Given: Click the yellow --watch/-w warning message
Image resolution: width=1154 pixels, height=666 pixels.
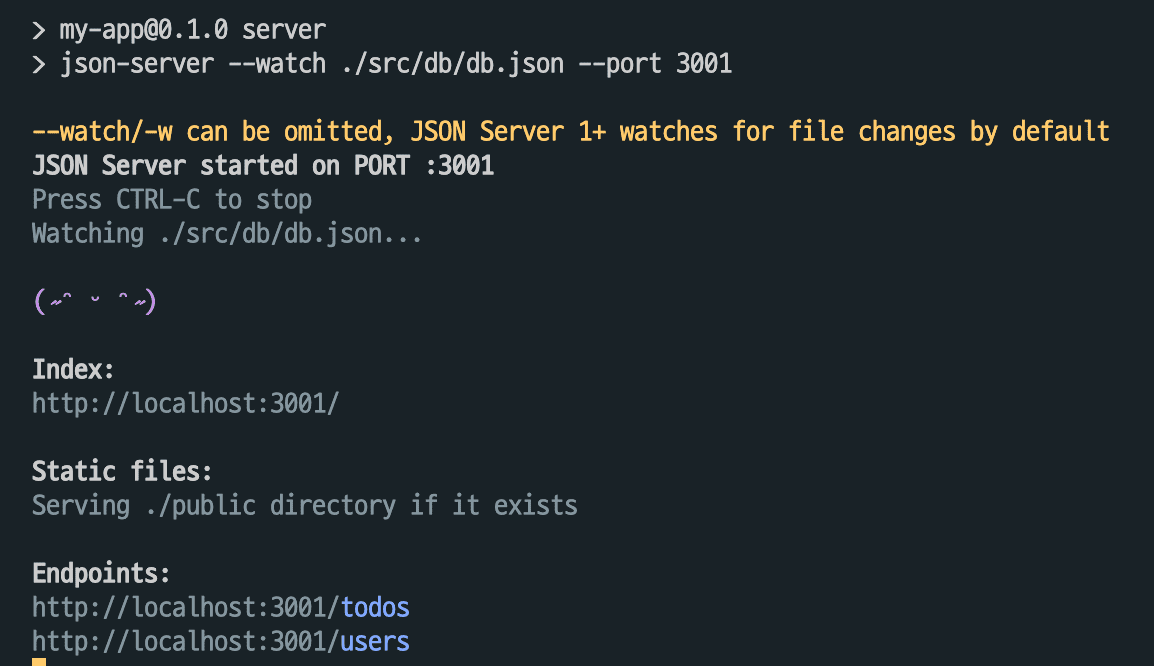Looking at the screenshot, I should tap(570, 132).
